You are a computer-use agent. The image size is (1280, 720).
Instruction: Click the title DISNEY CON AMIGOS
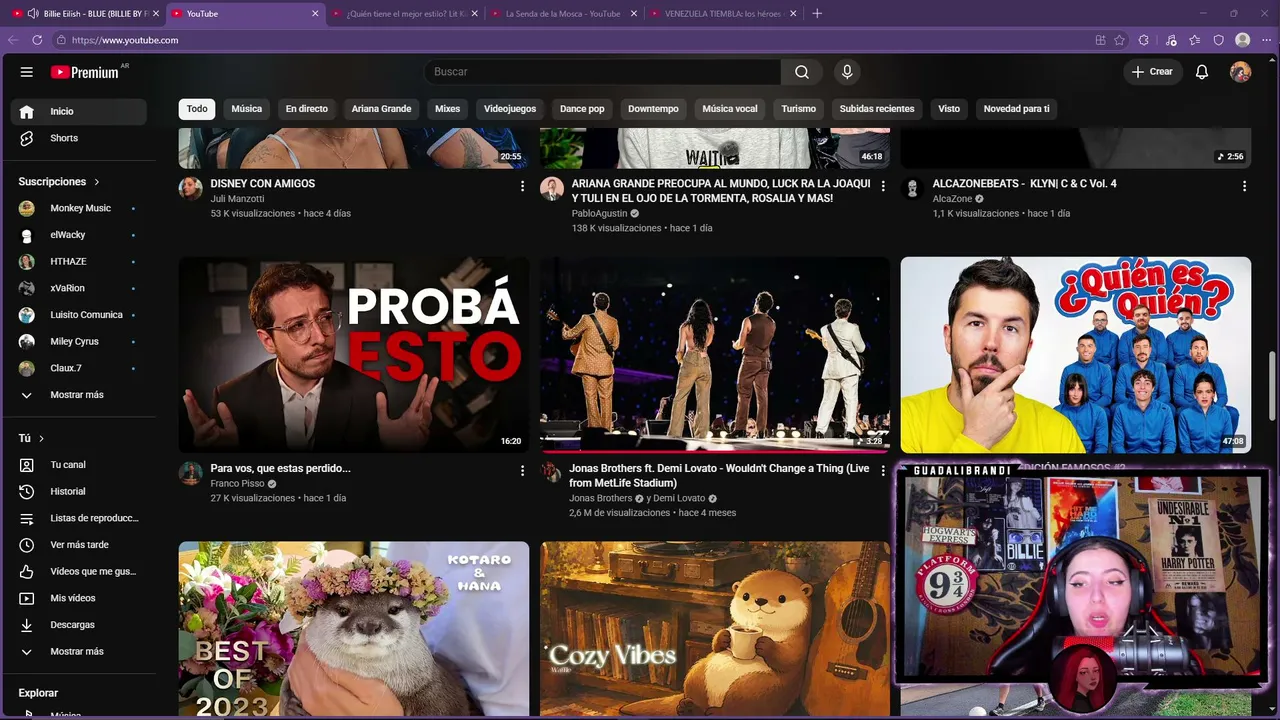click(263, 184)
